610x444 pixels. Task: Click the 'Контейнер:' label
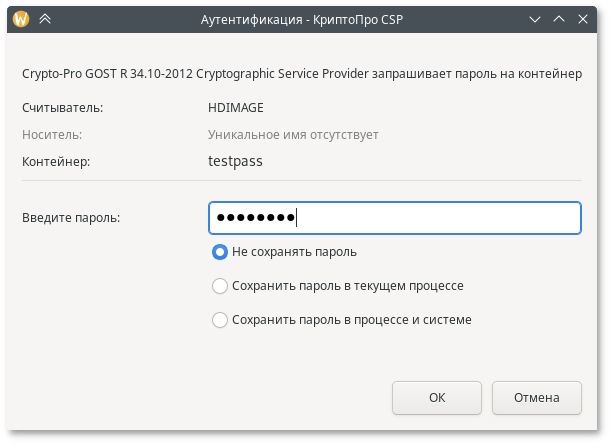click(56, 161)
